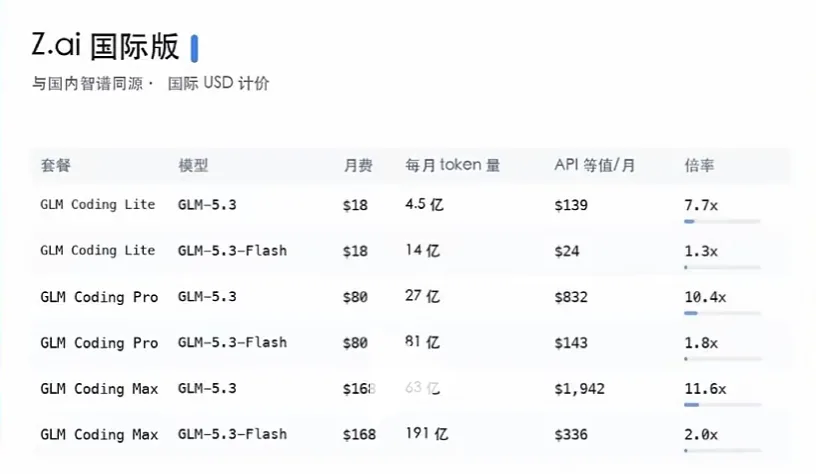Click the $1,942 API value cell
The width and height of the screenshot is (816, 474).
click(x=579, y=389)
